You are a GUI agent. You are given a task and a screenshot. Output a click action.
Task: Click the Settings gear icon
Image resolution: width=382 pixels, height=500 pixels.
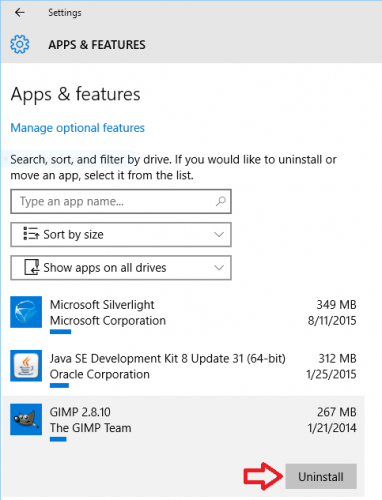coord(20,44)
